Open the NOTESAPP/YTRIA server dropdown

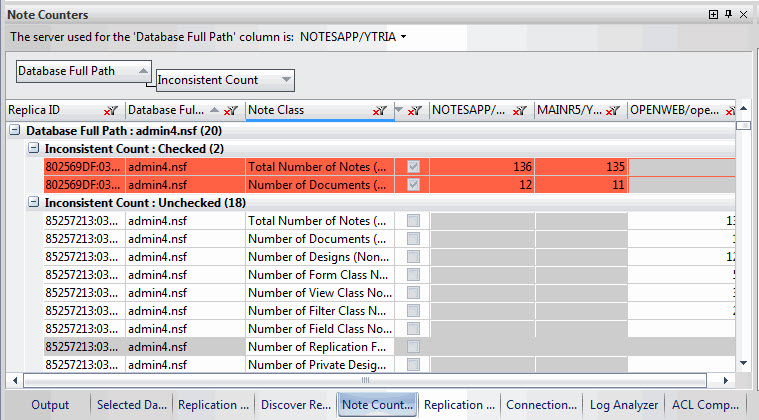pos(404,37)
